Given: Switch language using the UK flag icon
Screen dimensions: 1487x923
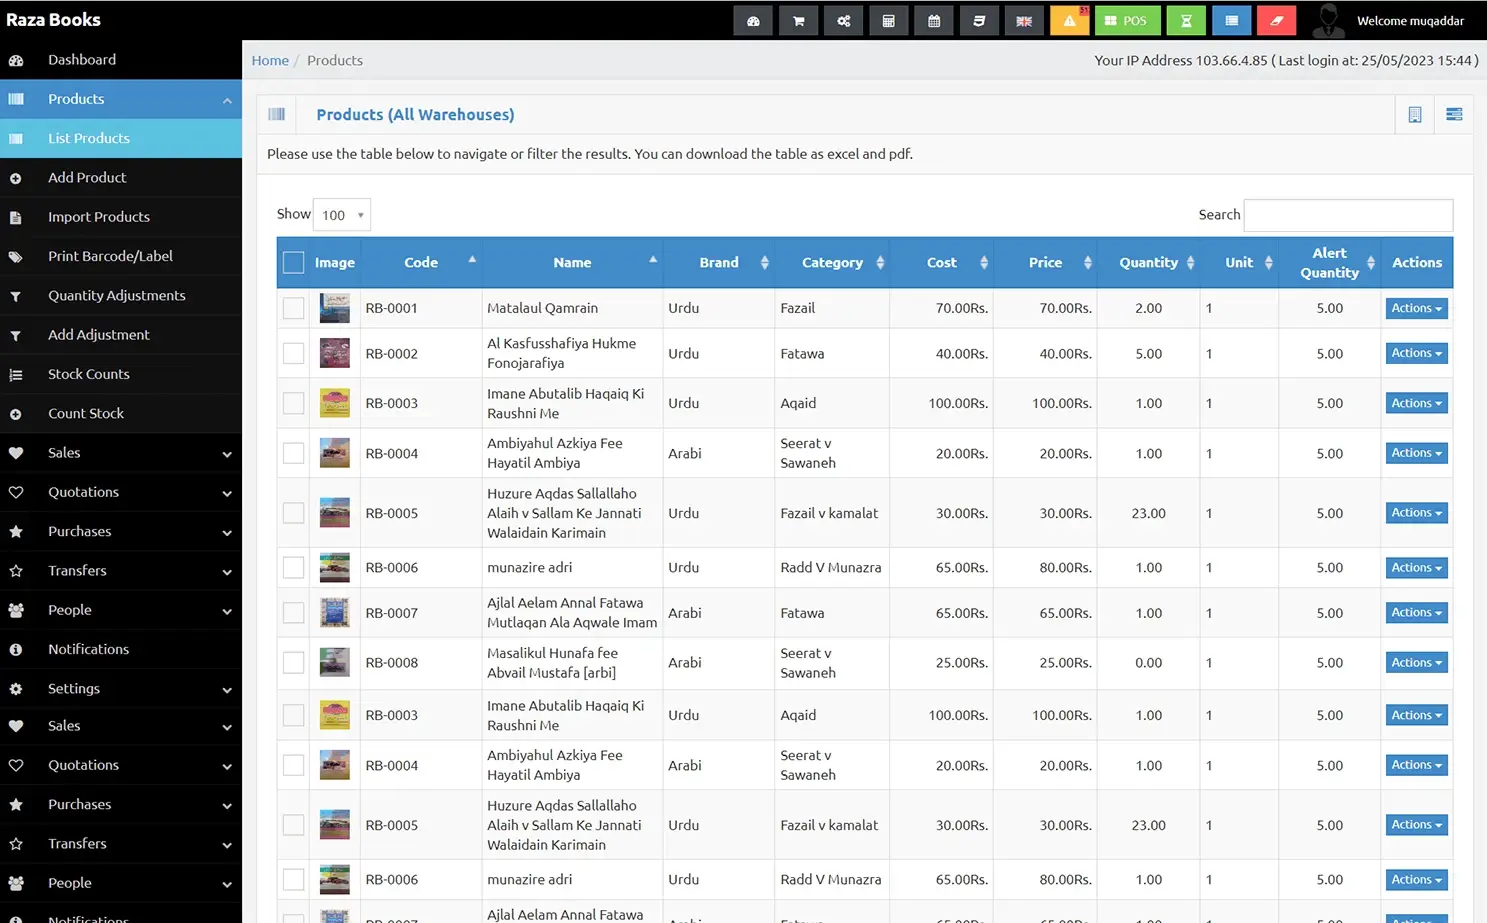Looking at the screenshot, I should [1024, 20].
